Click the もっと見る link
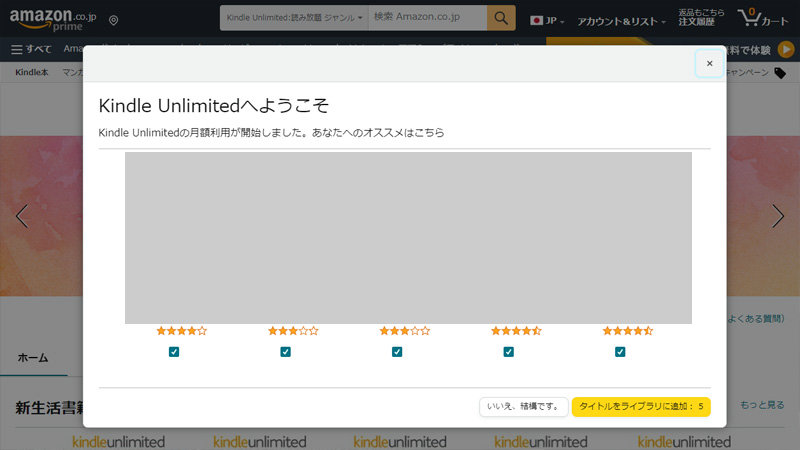 [x=762, y=405]
